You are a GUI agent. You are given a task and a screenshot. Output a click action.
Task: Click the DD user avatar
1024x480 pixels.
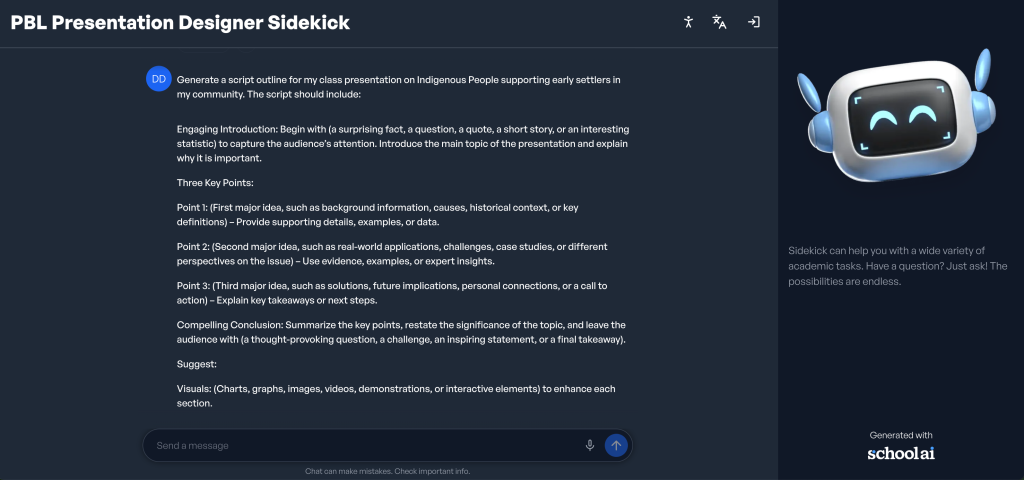click(158, 79)
